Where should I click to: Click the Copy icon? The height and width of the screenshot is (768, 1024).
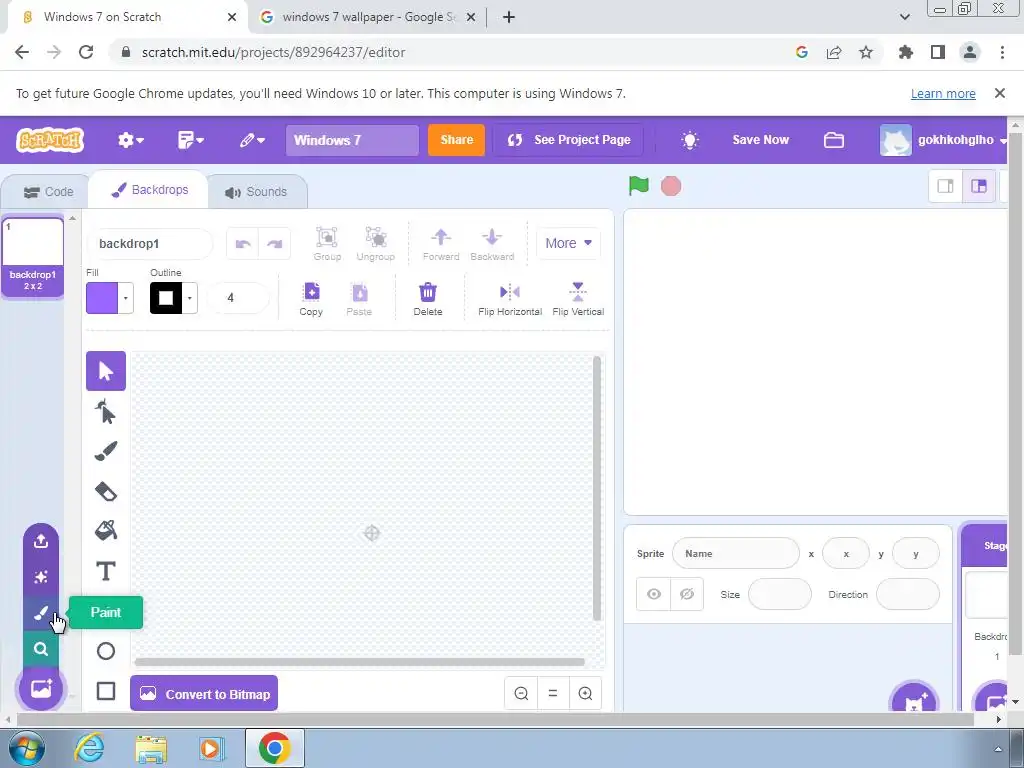click(x=312, y=298)
